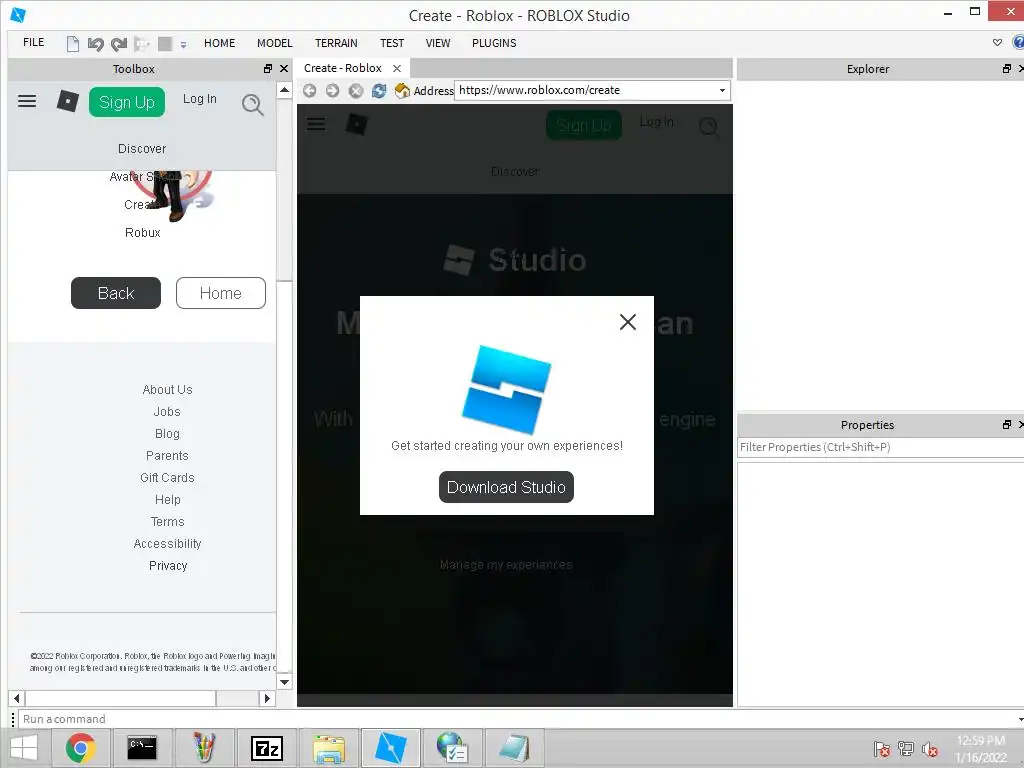Click the dark Back button
The image size is (1024, 768).
coord(116,293)
